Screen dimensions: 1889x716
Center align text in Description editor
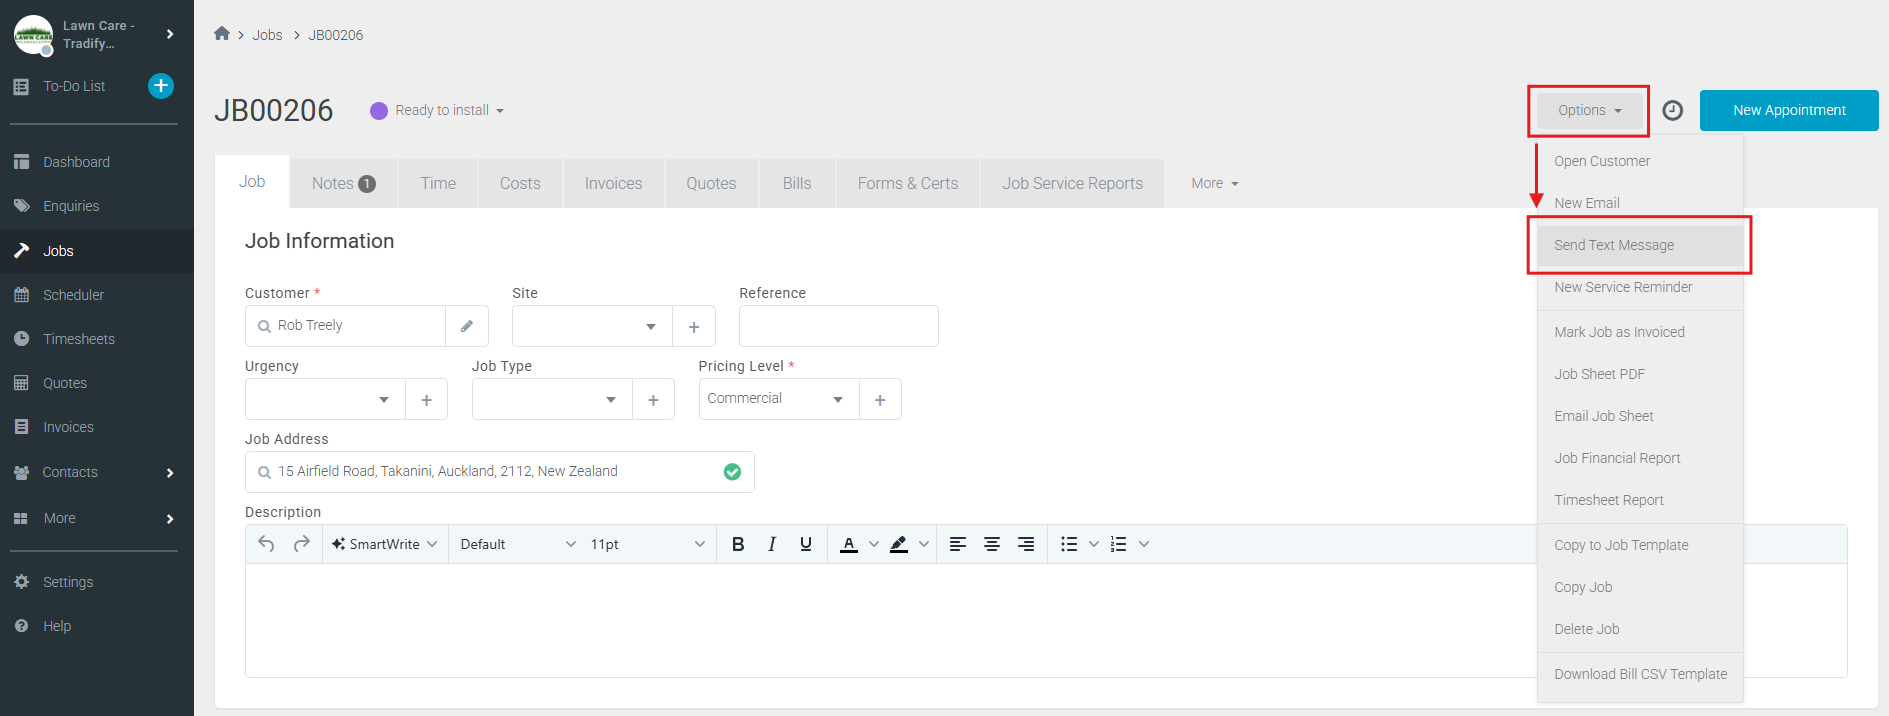coord(992,544)
